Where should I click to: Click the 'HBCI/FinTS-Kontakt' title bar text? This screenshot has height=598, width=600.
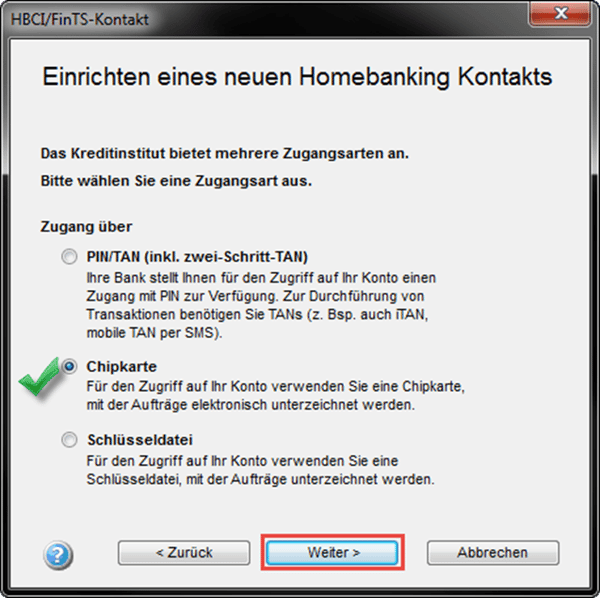[x=80, y=20]
